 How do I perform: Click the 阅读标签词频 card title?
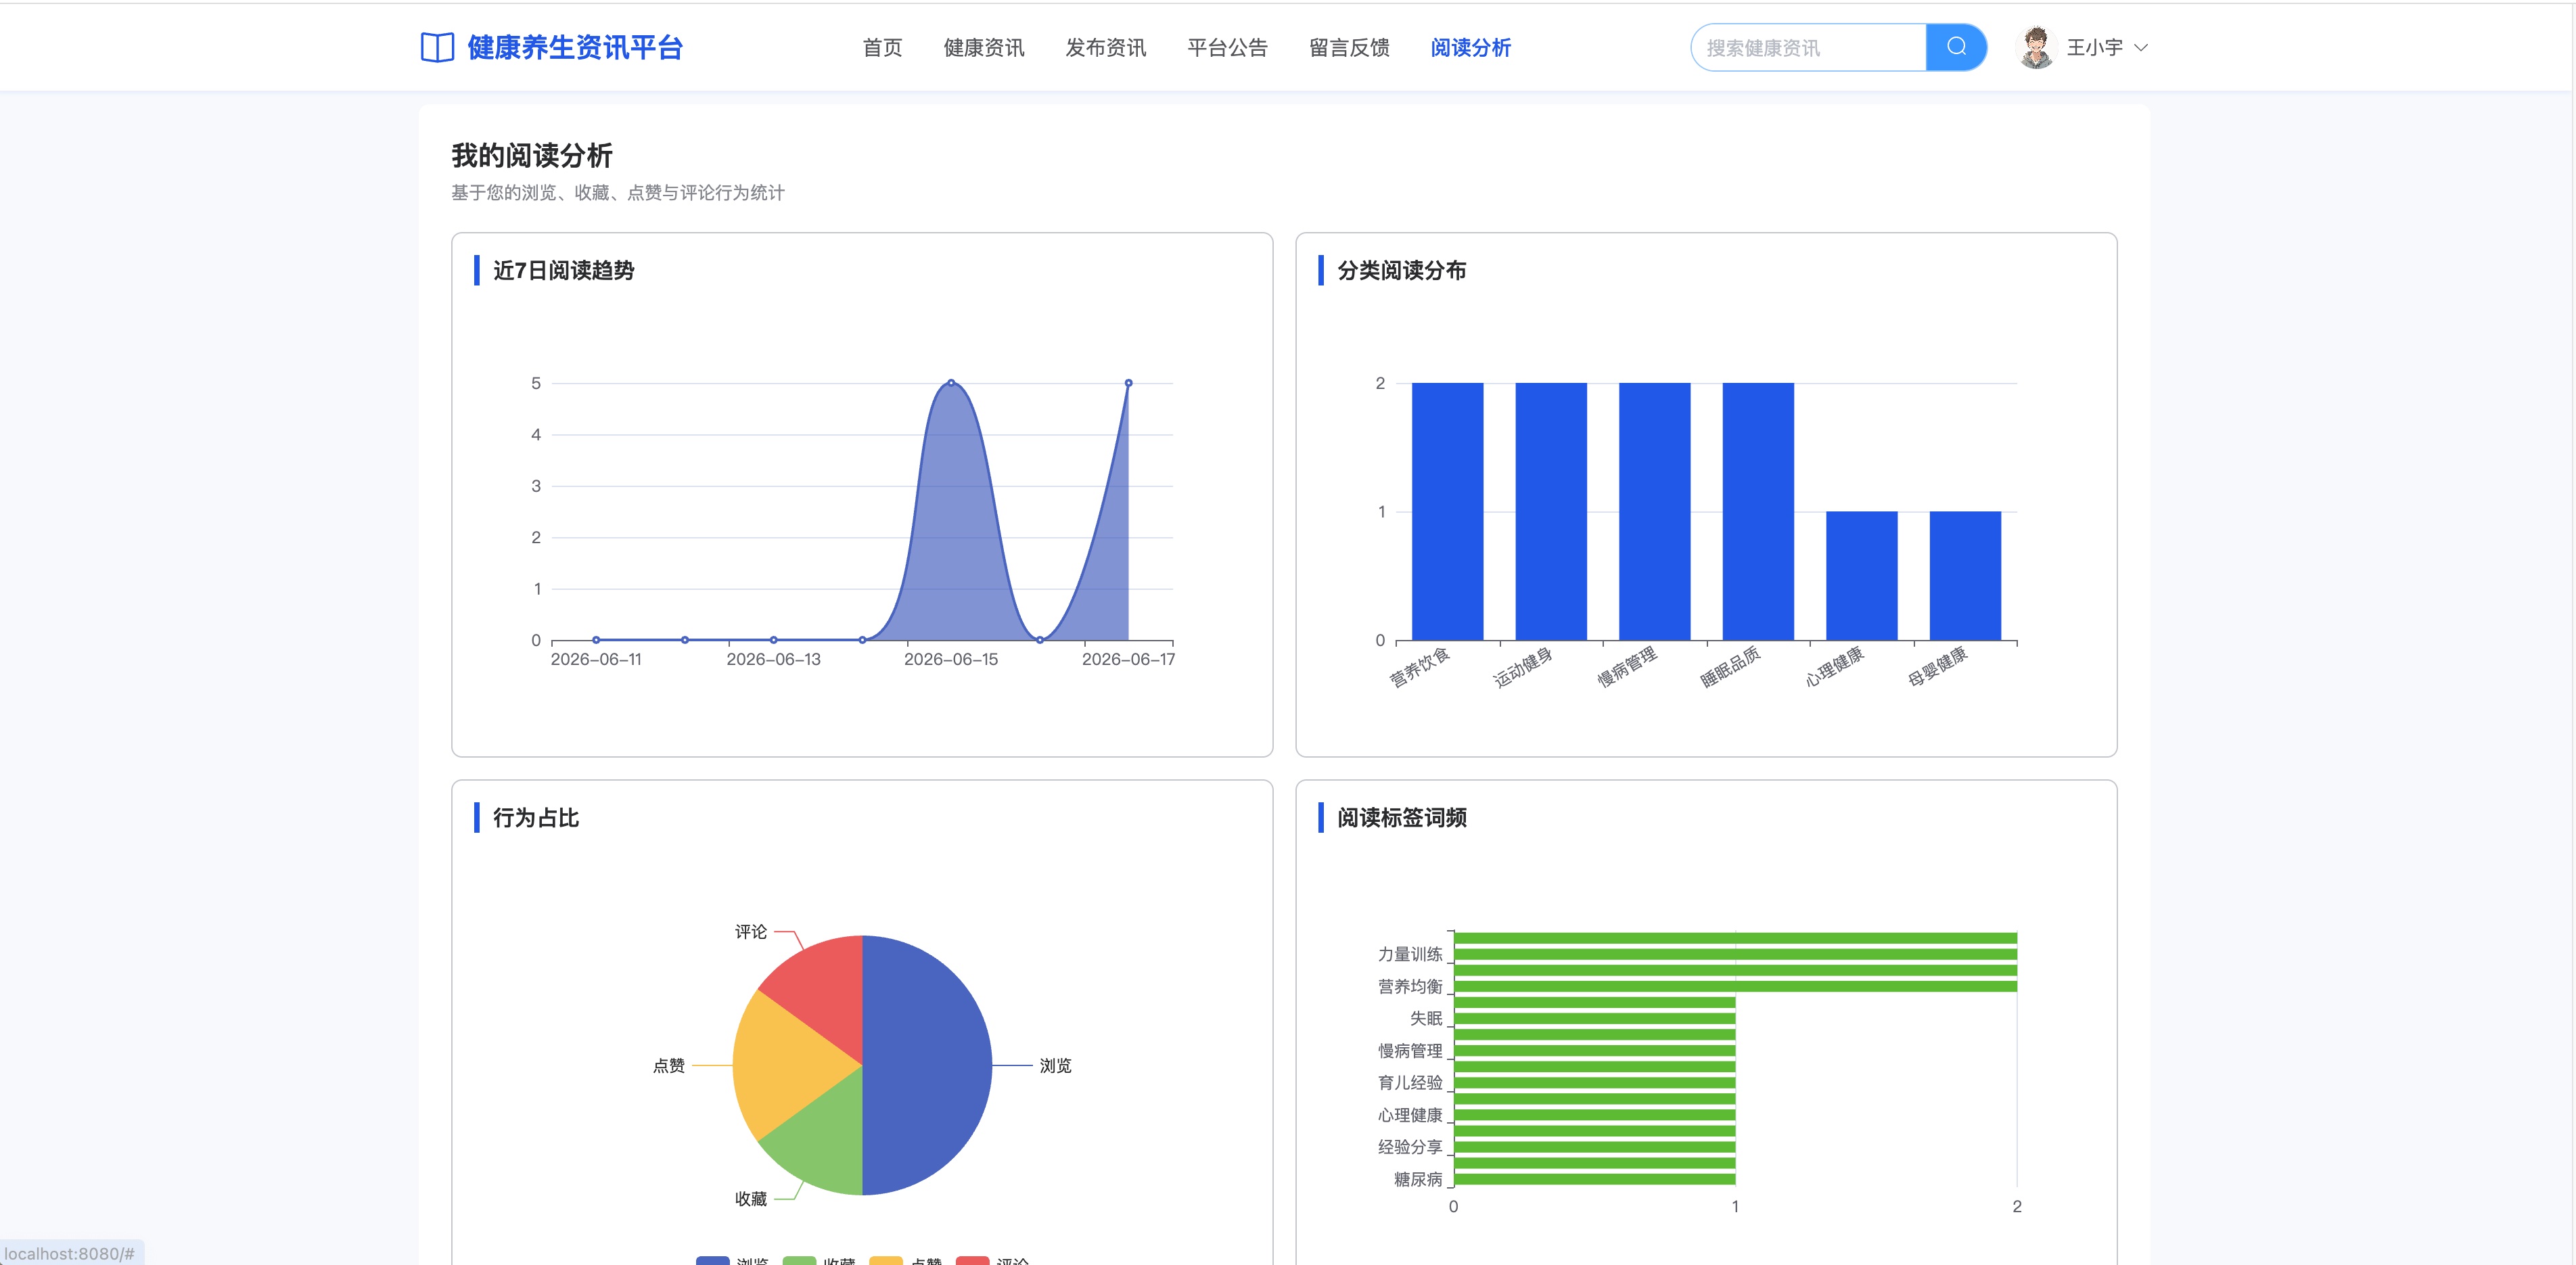click(1401, 817)
